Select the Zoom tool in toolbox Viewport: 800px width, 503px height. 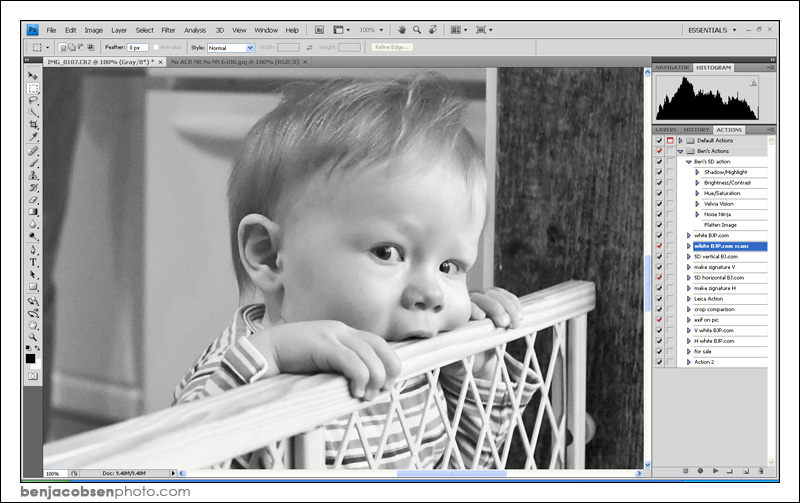(x=33, y=338)
